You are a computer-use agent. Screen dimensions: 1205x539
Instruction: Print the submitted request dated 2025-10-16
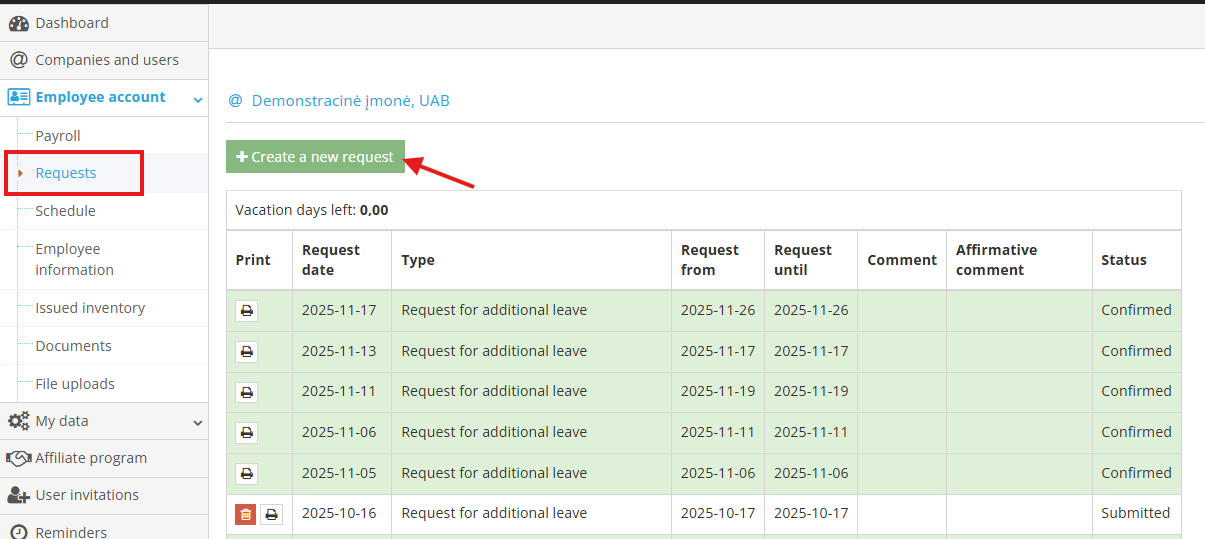point(271,514)
